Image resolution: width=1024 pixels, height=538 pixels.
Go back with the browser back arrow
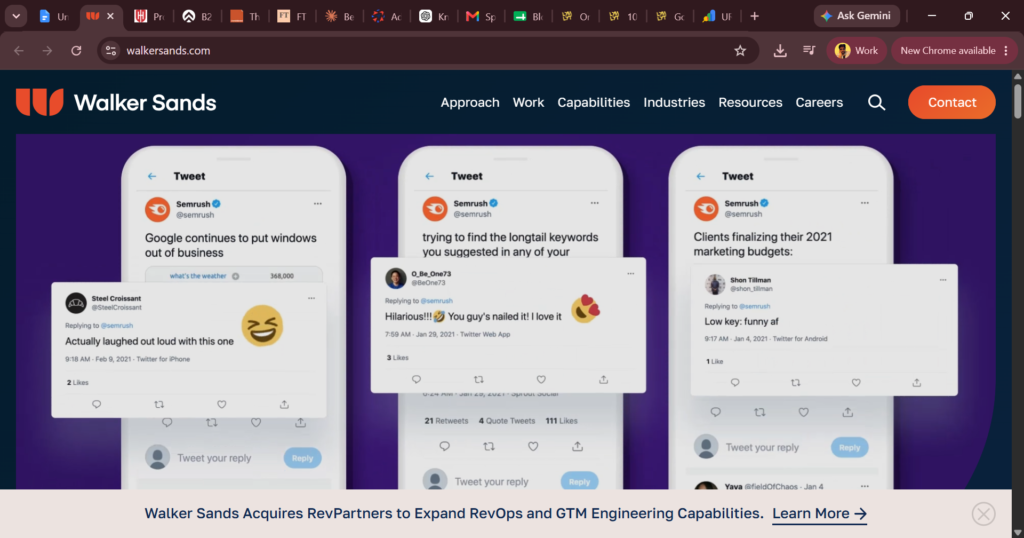click(18, 50)
